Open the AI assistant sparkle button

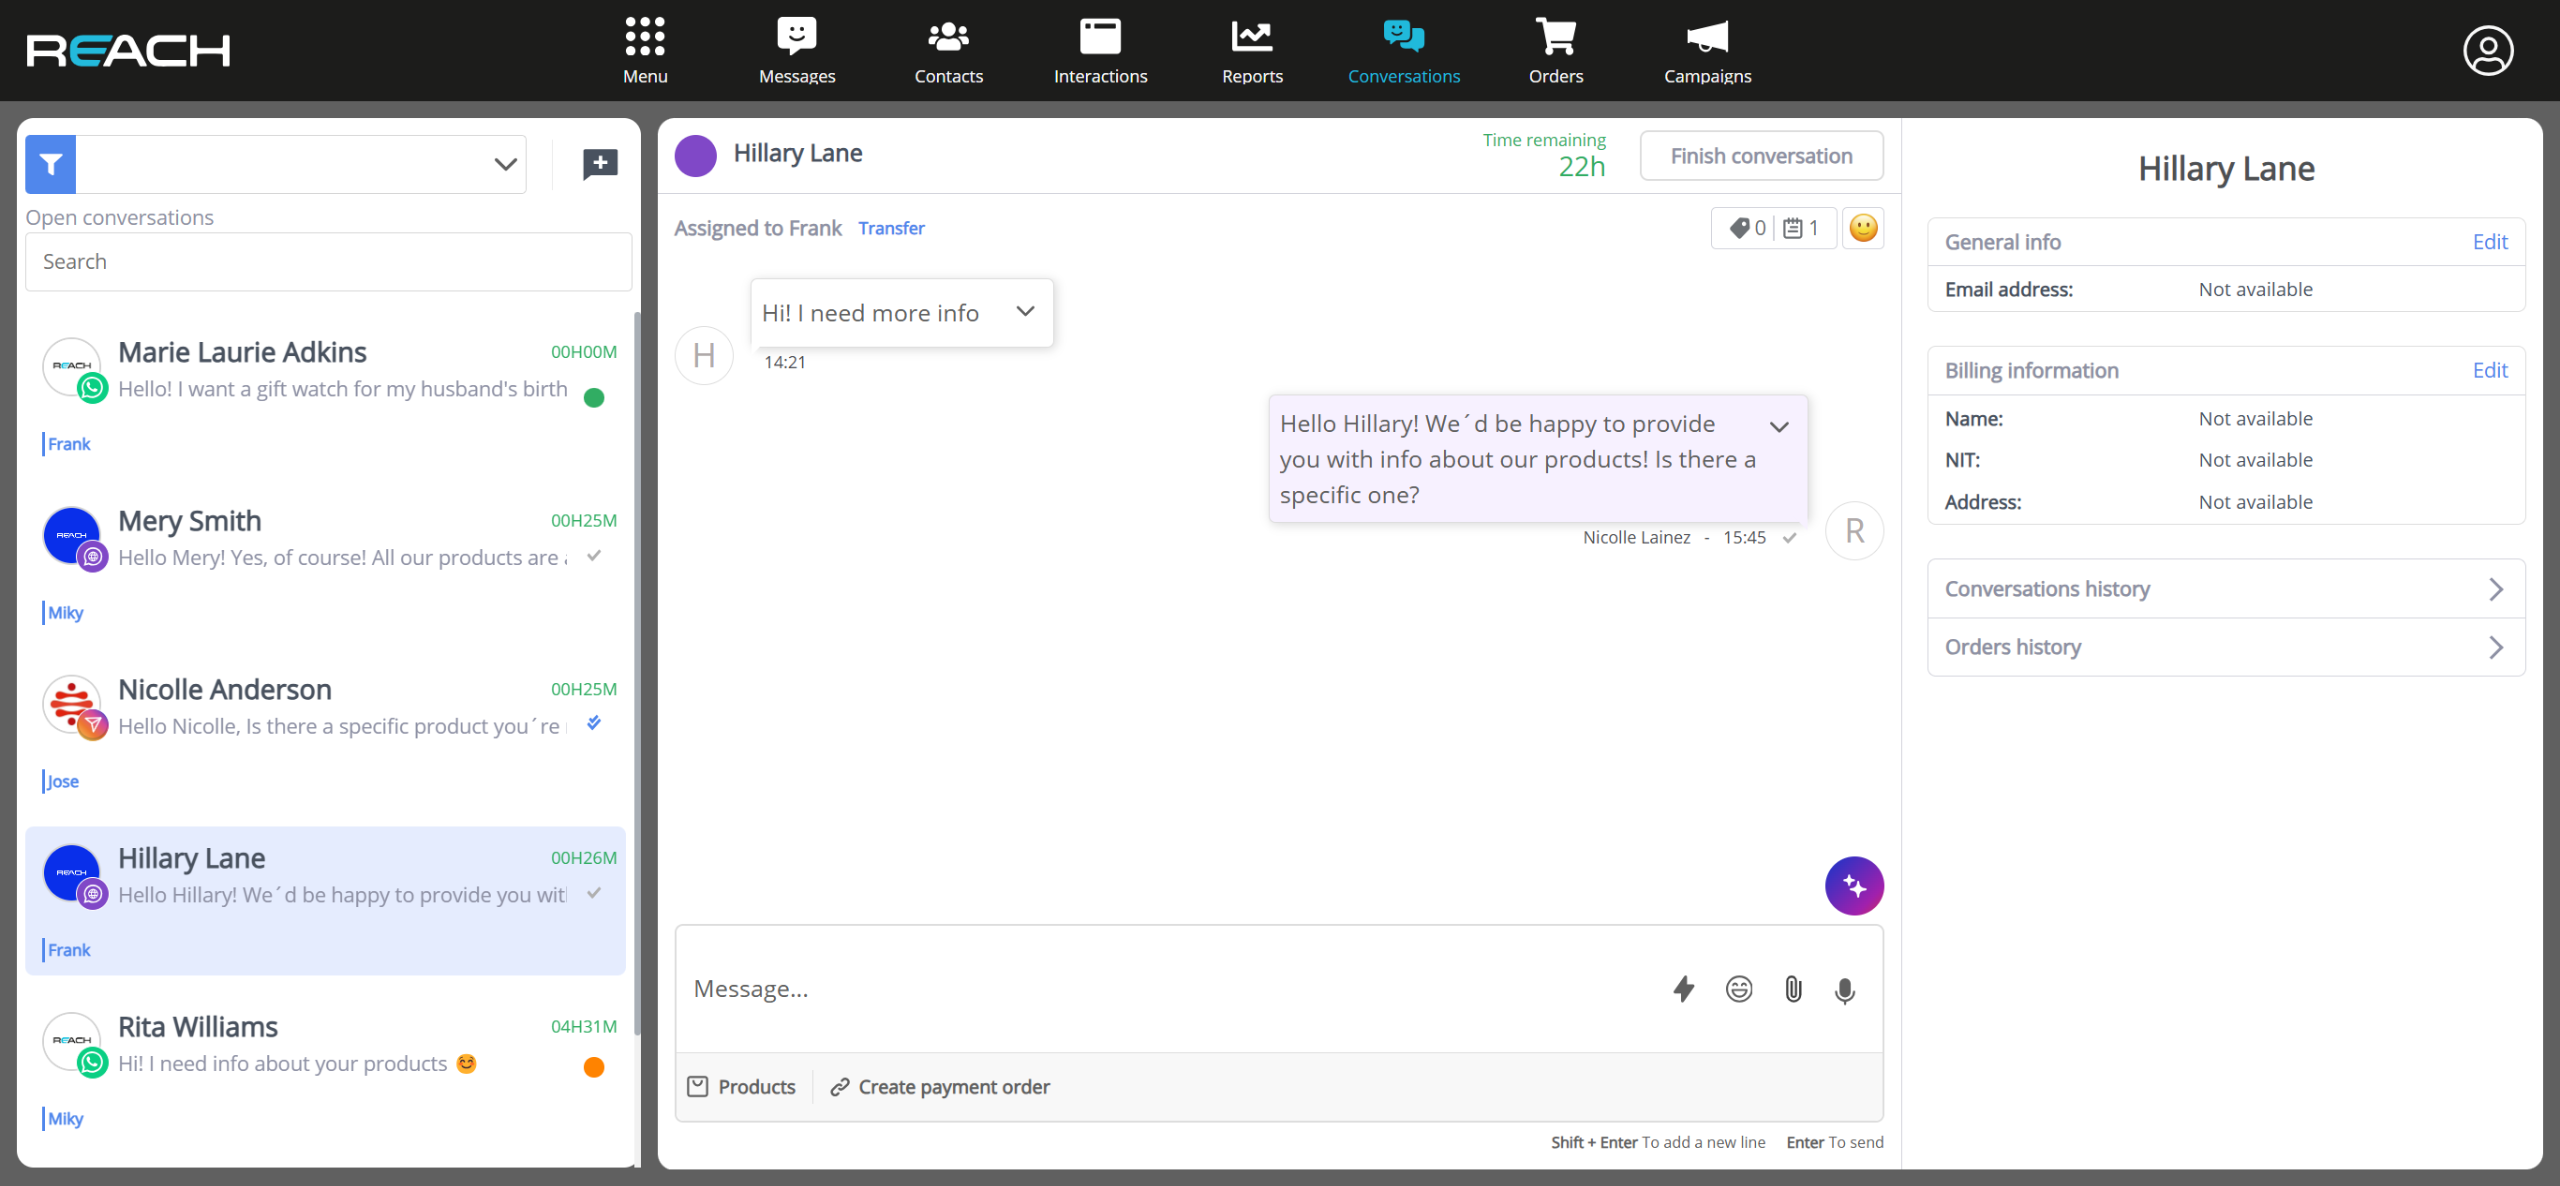pos(1854,886)
